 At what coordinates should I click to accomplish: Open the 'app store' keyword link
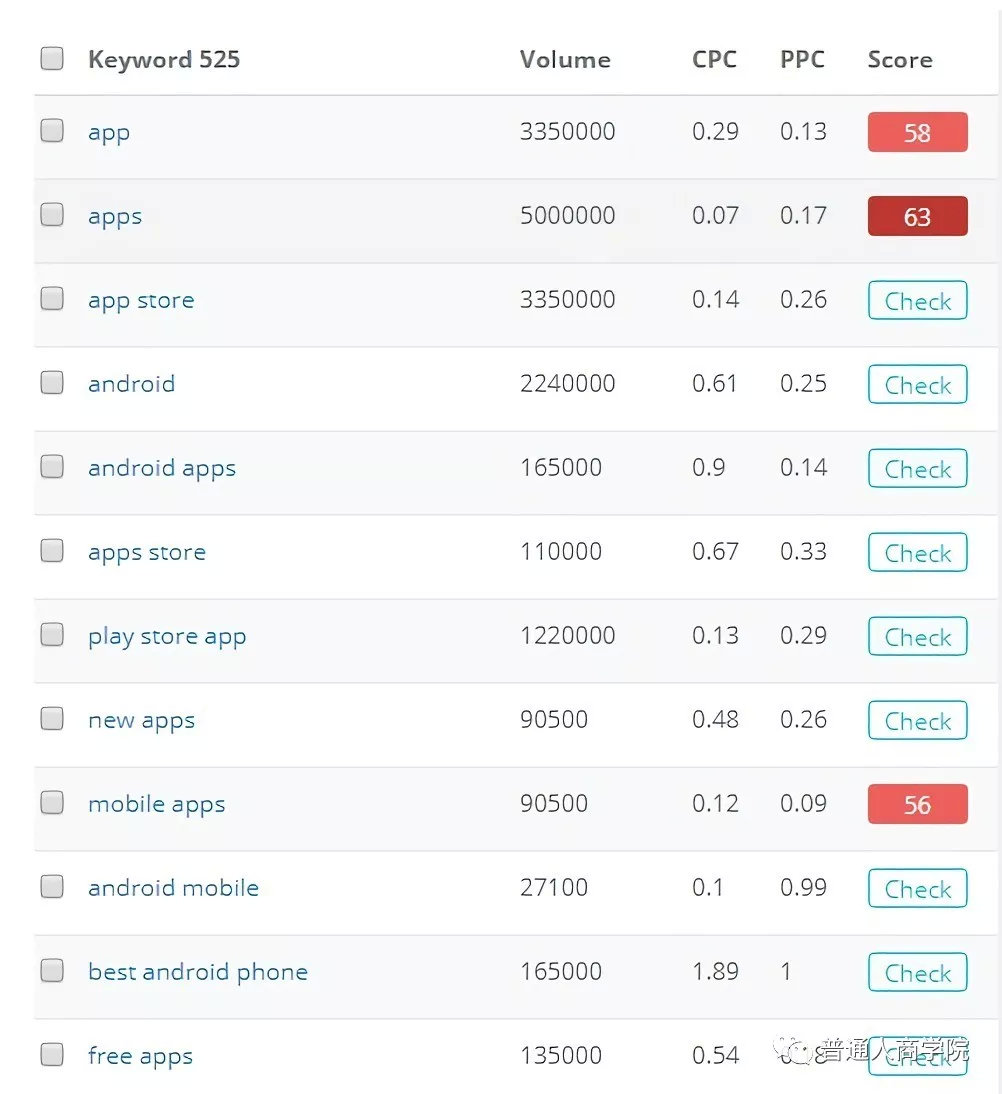coord(141,300)
